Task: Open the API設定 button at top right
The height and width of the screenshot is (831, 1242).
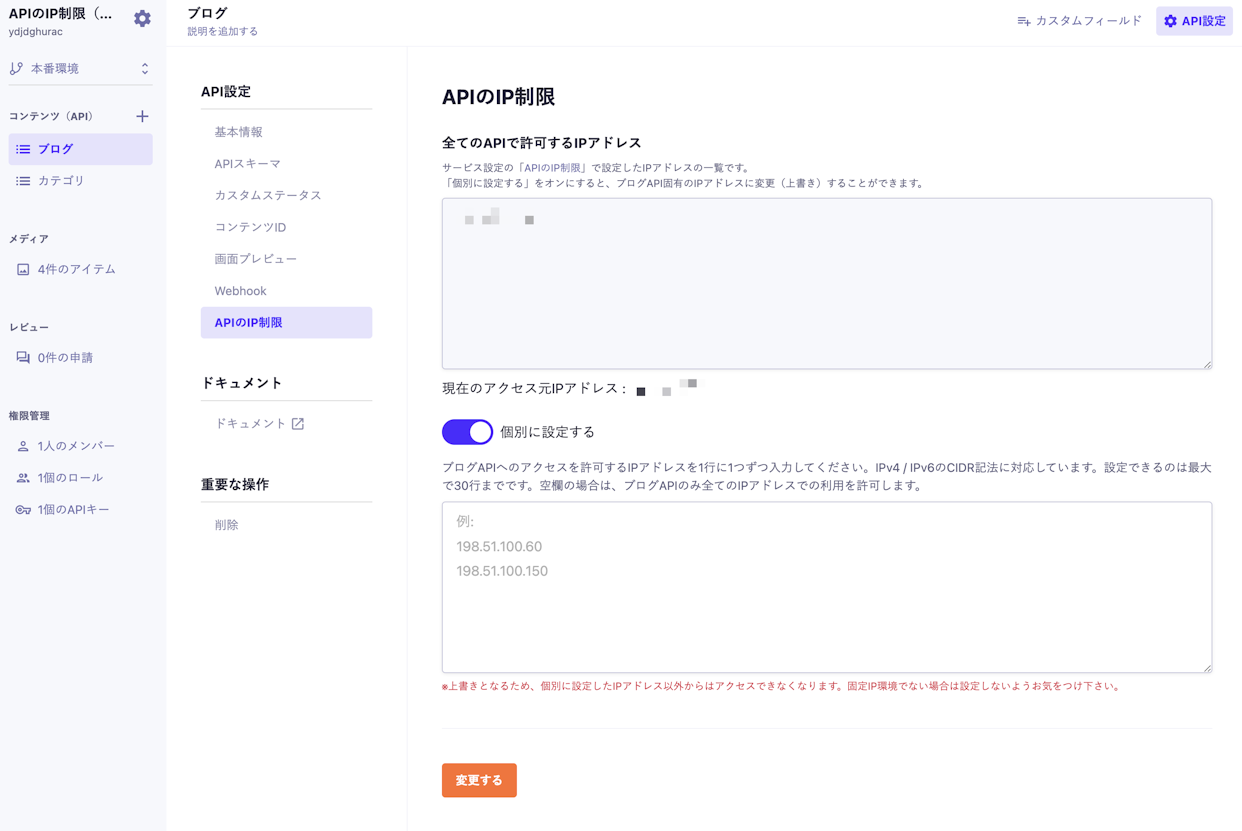Action: tap(1194, 21)
